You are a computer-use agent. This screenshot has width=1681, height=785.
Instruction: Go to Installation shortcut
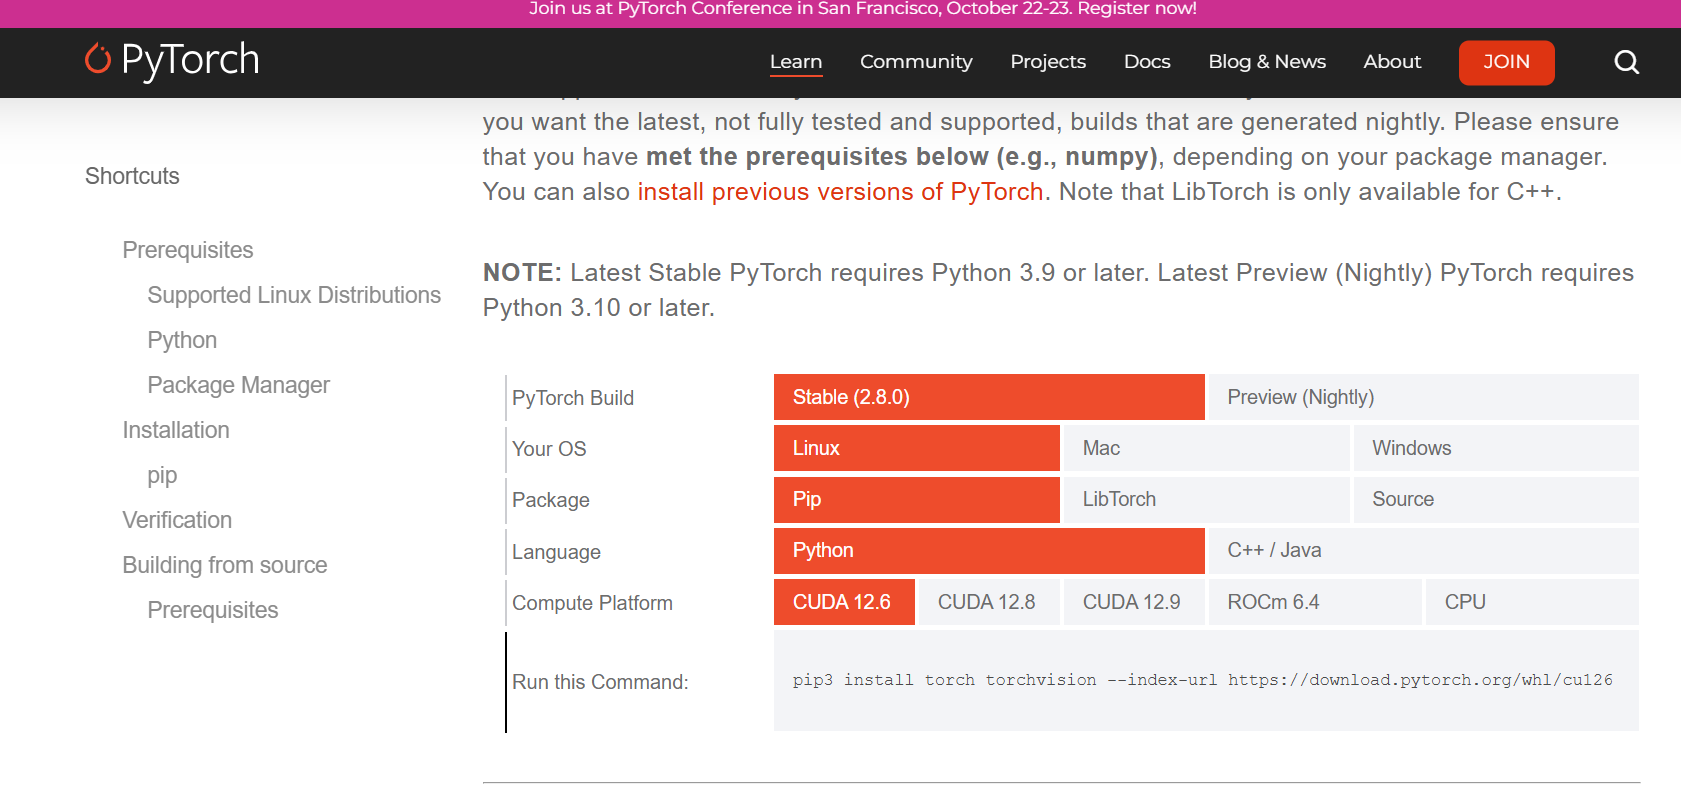[x=176, y=430]
